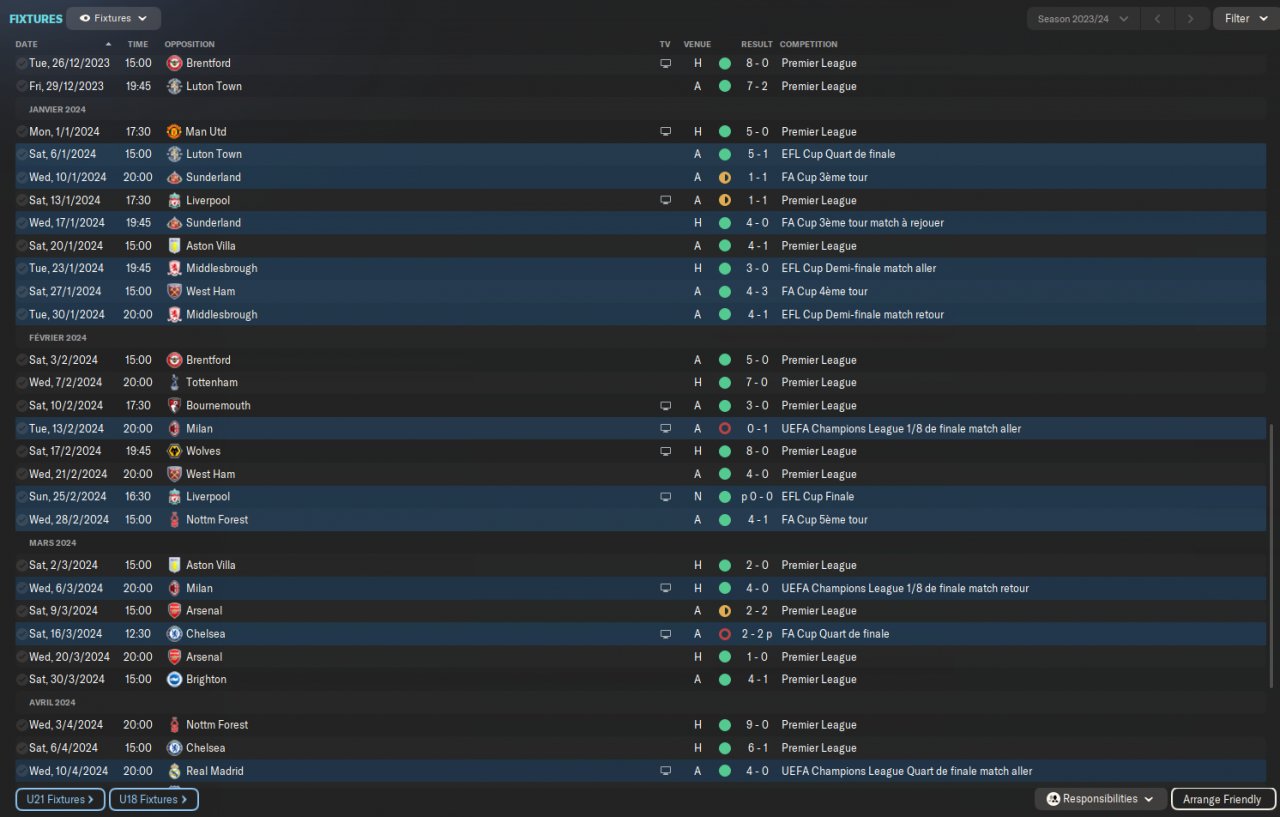Expand the Filter dropdown
The height and width of the screenshot is (817, 1280).
coord(1244,18)
